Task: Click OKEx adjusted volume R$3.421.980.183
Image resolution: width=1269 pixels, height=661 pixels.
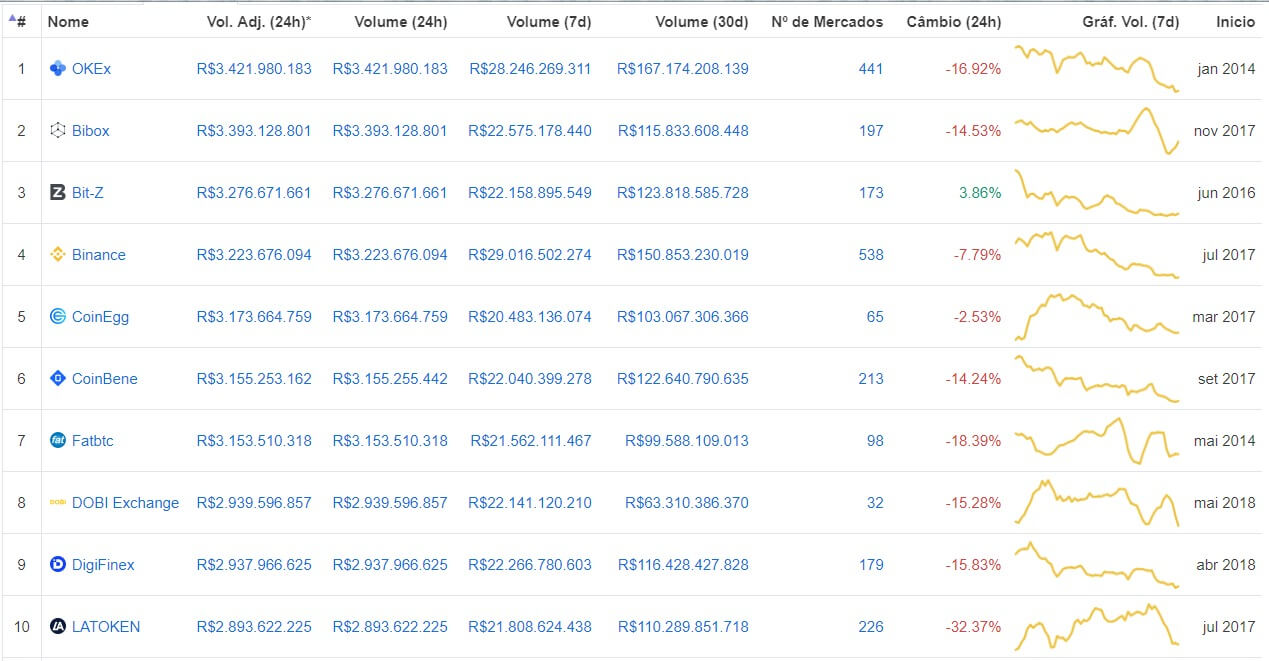Action: tap(254, 68)
